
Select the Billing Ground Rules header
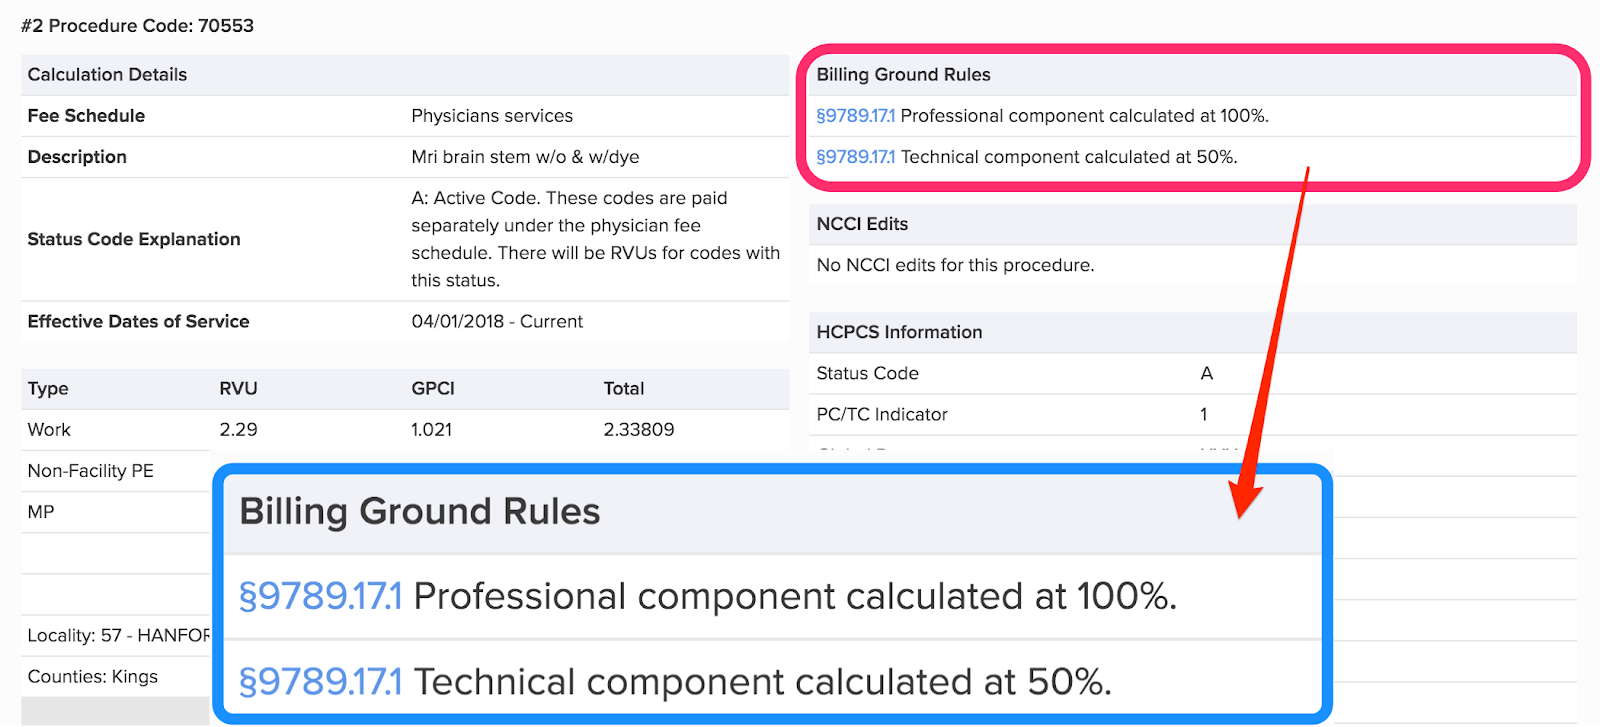(903, 75)
